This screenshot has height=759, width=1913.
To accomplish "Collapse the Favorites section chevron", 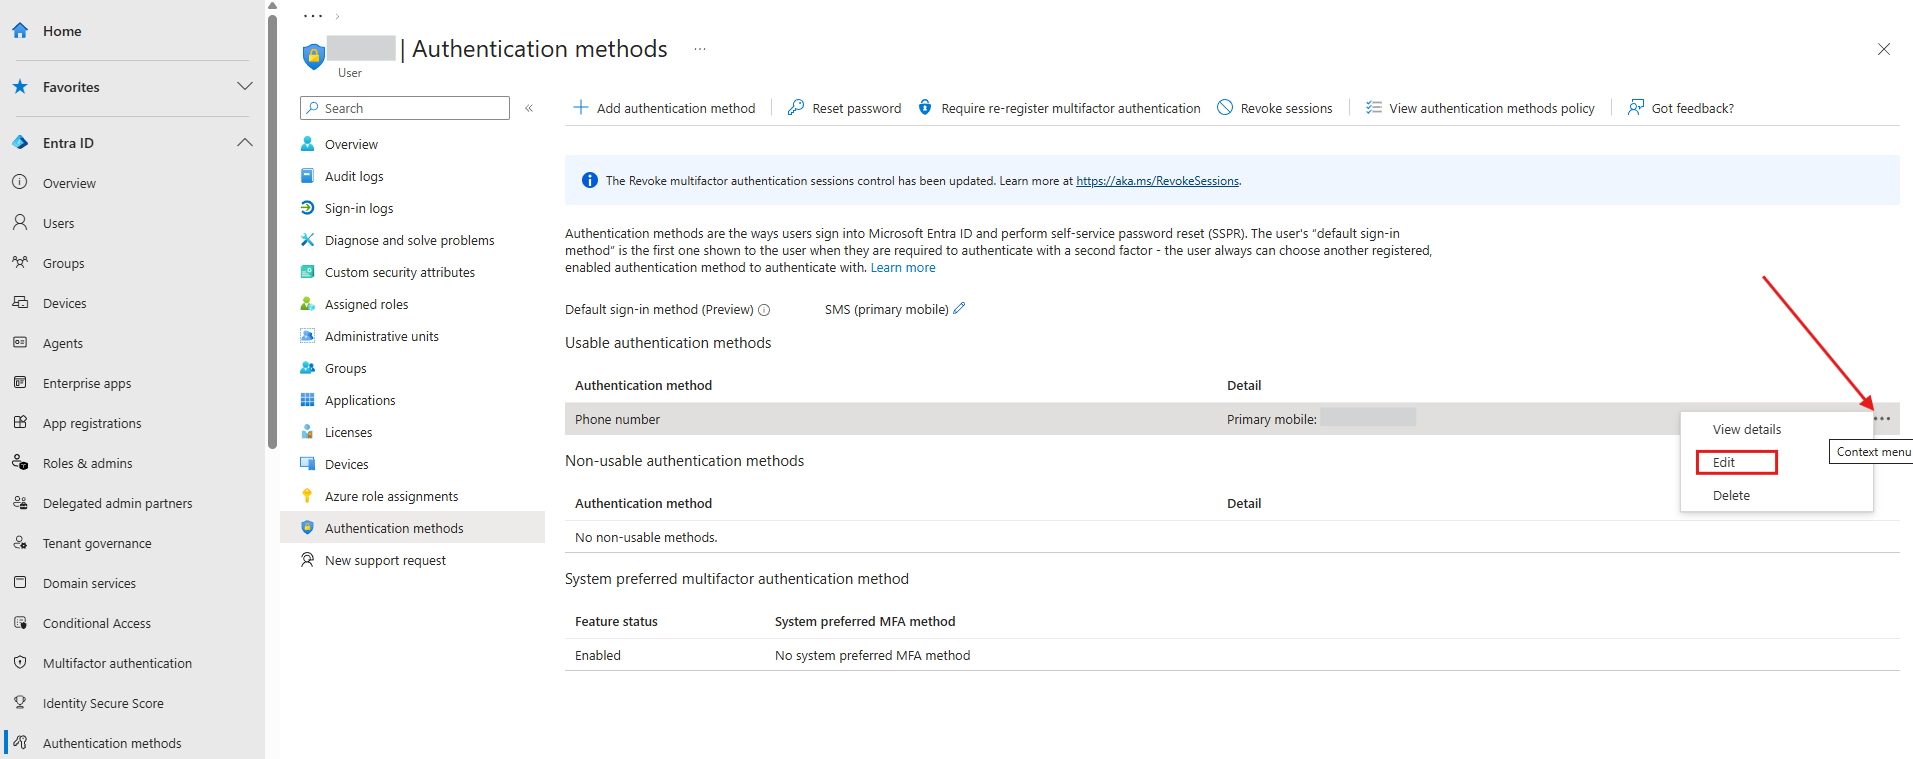I will 244,87.
